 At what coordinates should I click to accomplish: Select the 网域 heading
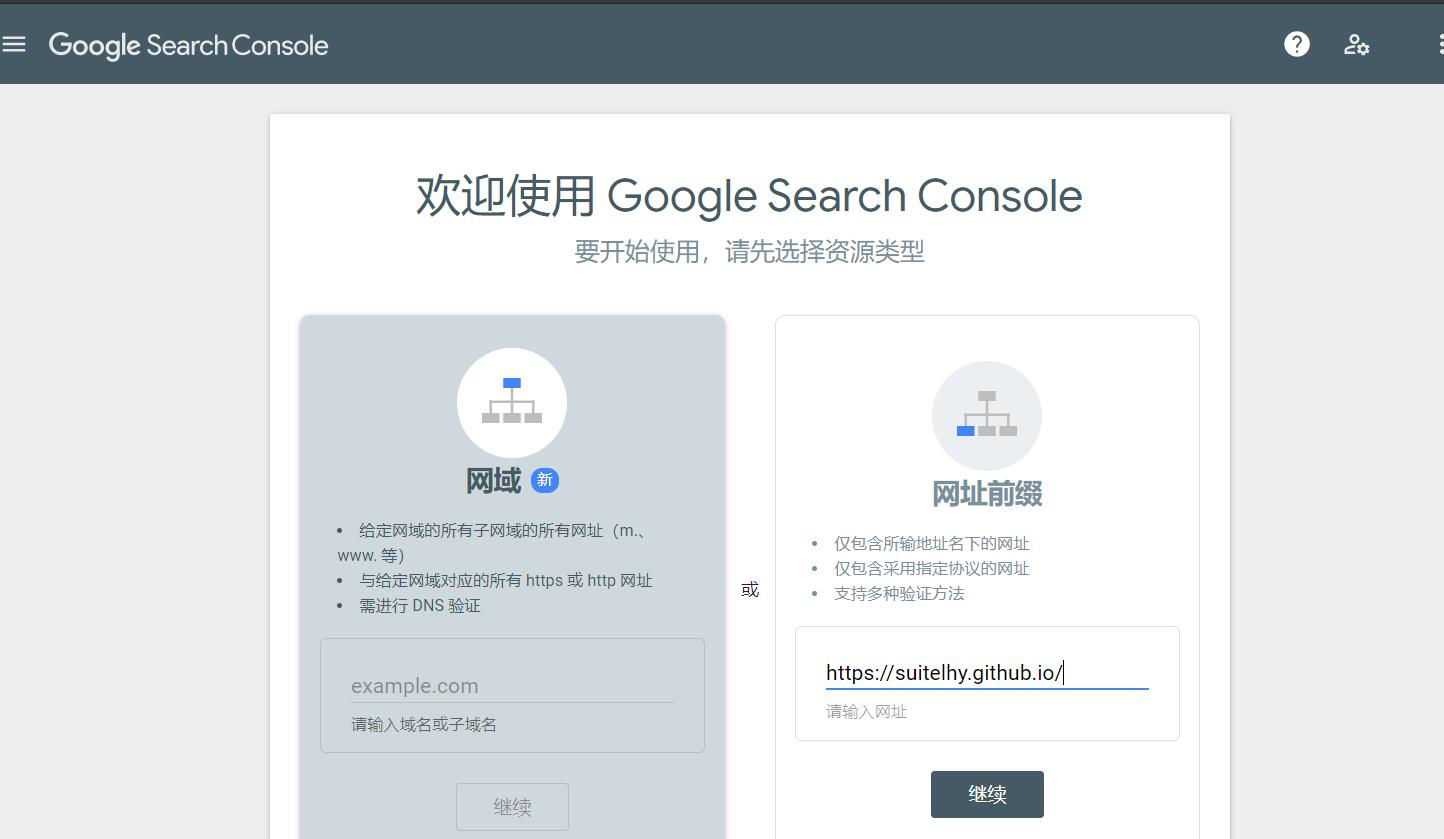tap(493, 481)
